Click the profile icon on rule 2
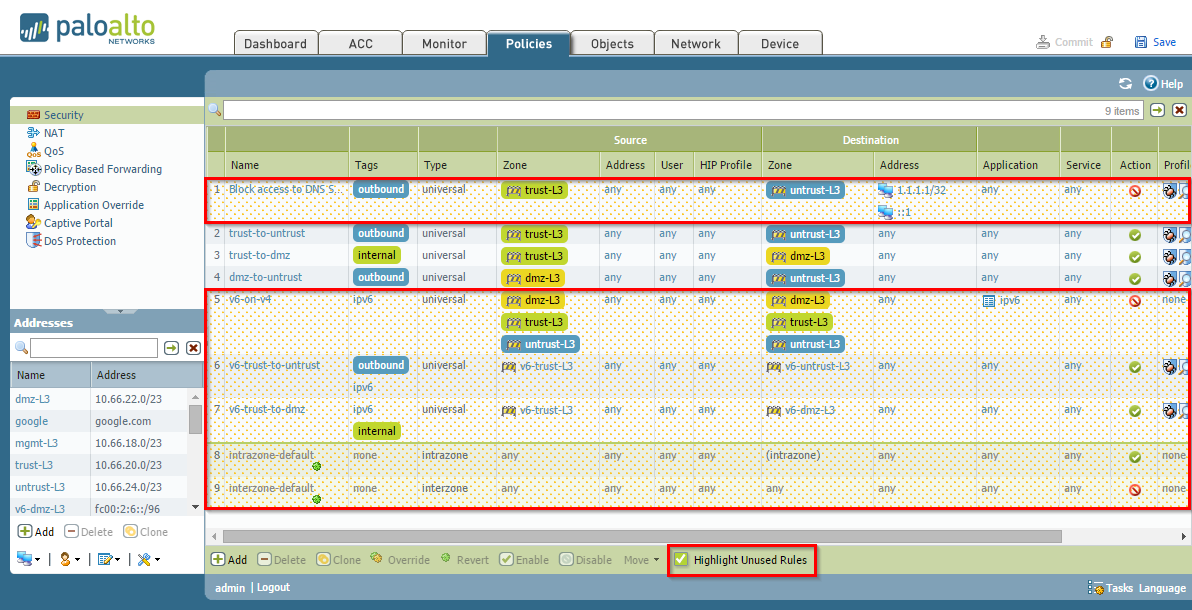1192x610 pixels. 1168,234
